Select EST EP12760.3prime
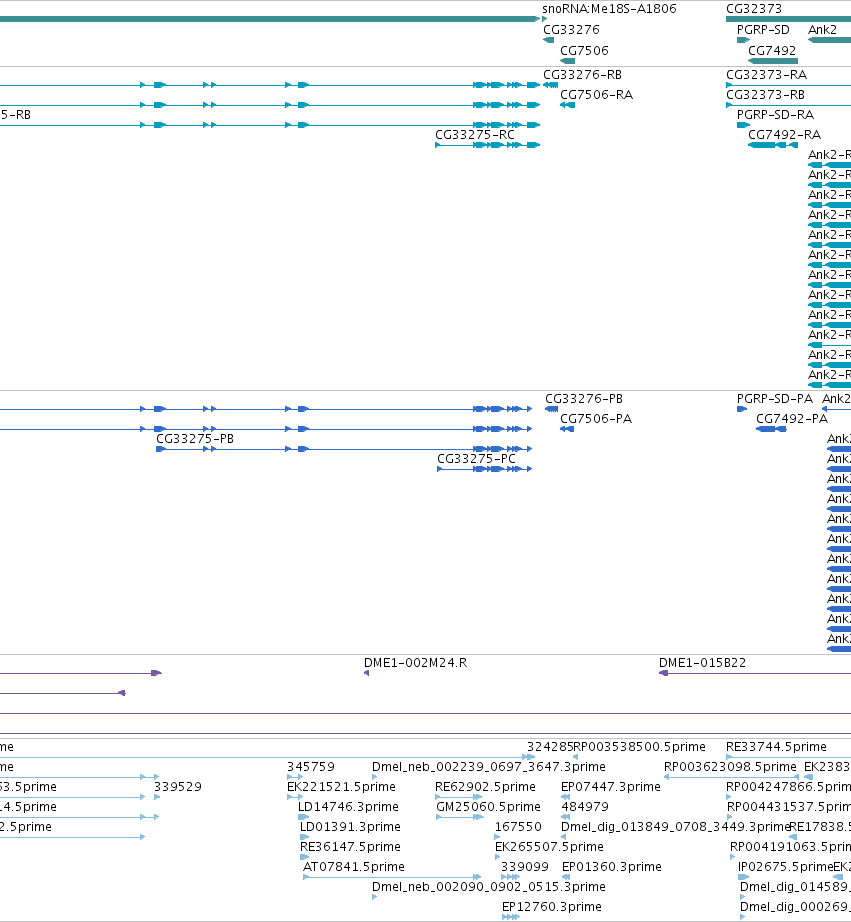 click(x=552, y=907)
